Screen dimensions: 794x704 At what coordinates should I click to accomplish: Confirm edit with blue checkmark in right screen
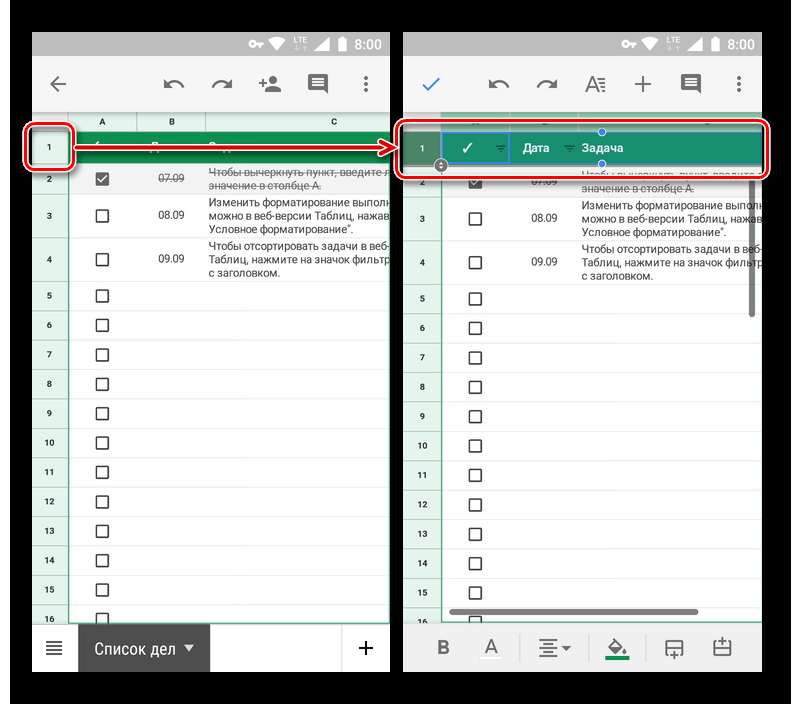tap(431, 84)
